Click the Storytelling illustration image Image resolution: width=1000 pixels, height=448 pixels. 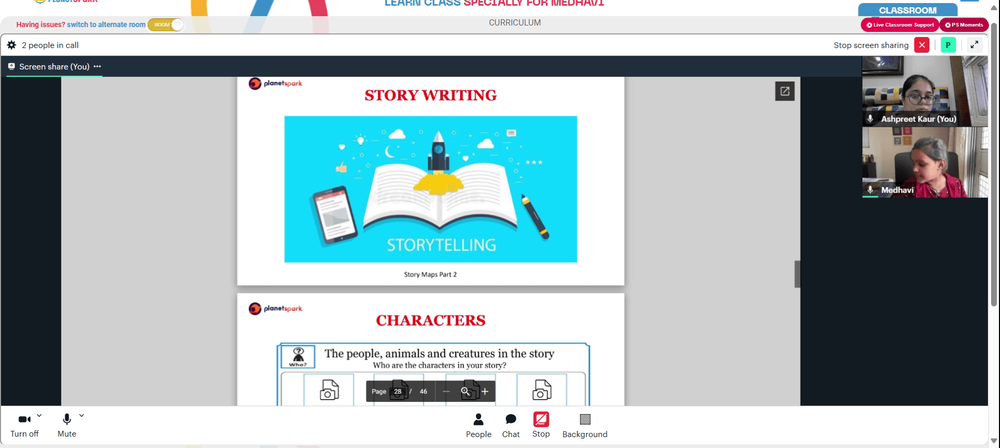[430, 189]
